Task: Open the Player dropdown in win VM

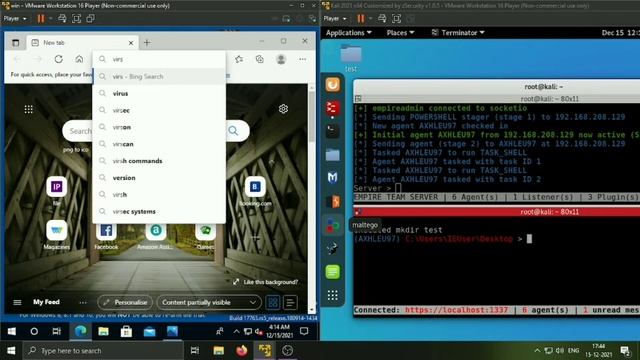Action: pos(15,18)
